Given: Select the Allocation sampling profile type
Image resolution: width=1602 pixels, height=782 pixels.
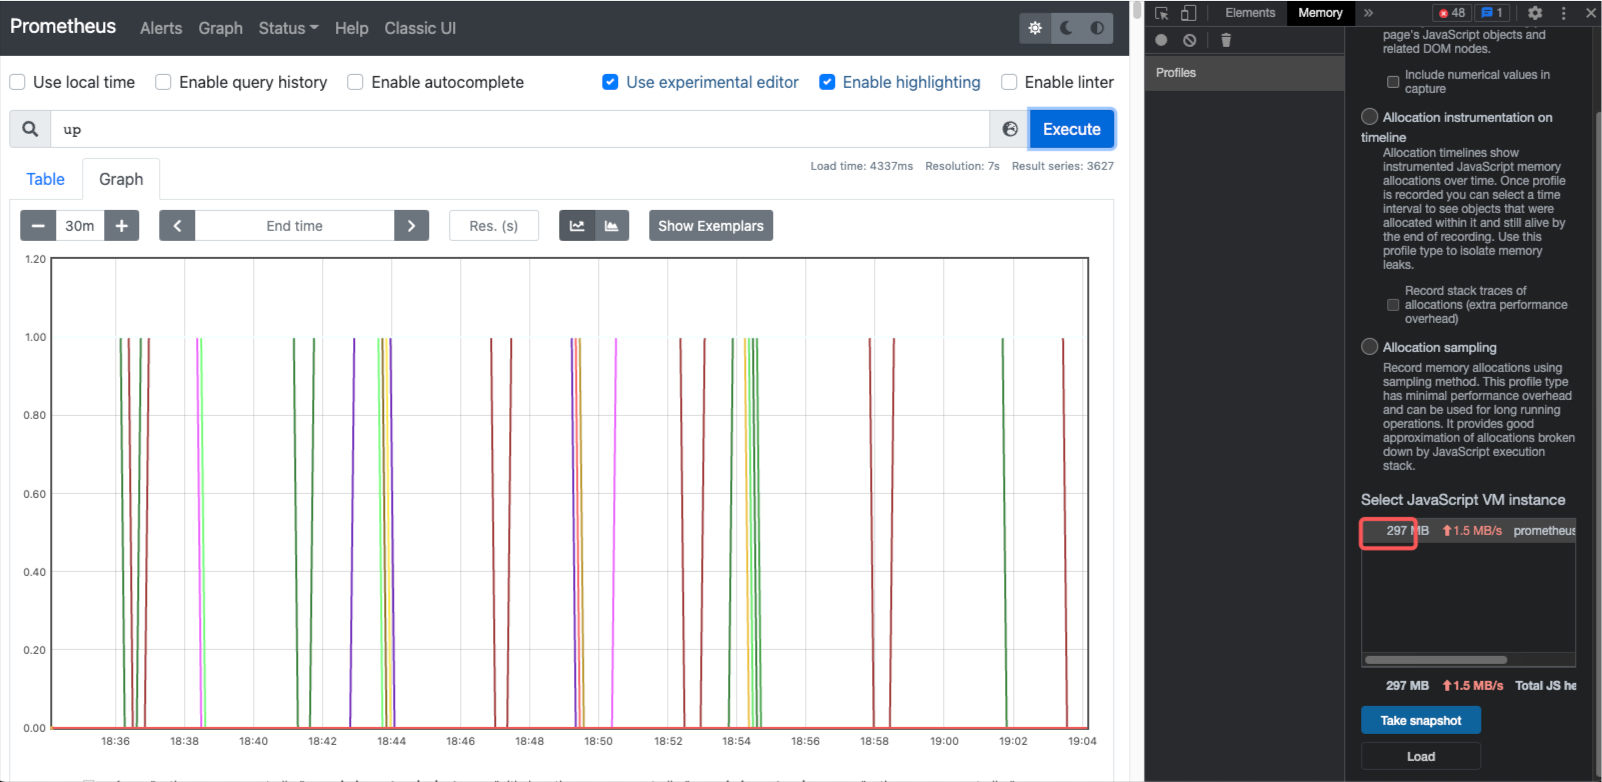Looking at the screenshot, I should (x=1370, y=347).
